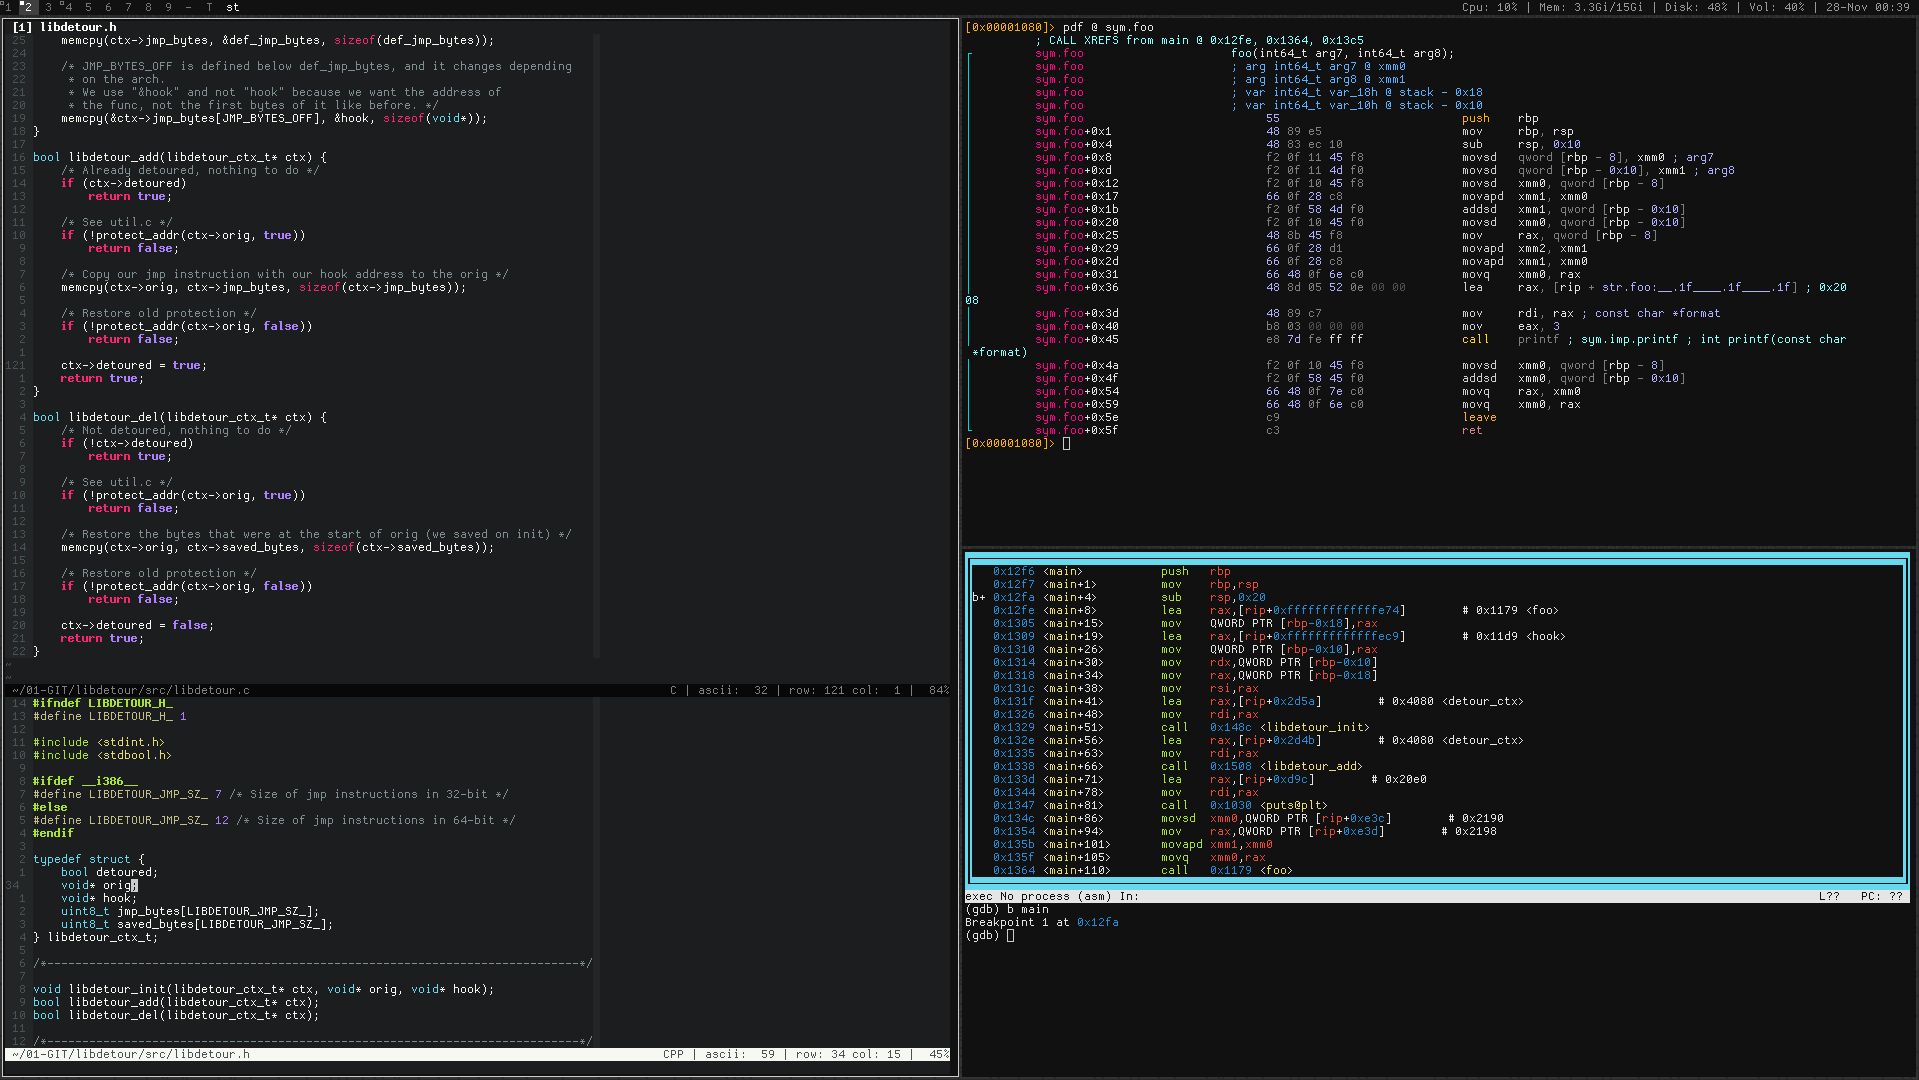Viewport: 1919px width, 1080px height.
Task: Click the Vol 40% volume indicator
Action: pos(1776,7)
